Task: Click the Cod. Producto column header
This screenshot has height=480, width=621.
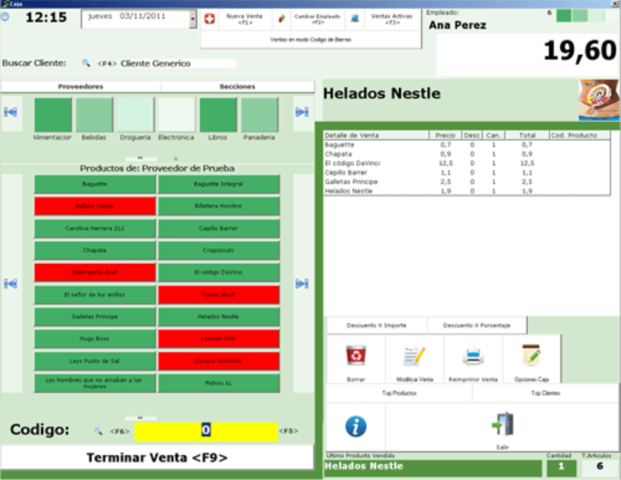Action: tap(579, 135)
